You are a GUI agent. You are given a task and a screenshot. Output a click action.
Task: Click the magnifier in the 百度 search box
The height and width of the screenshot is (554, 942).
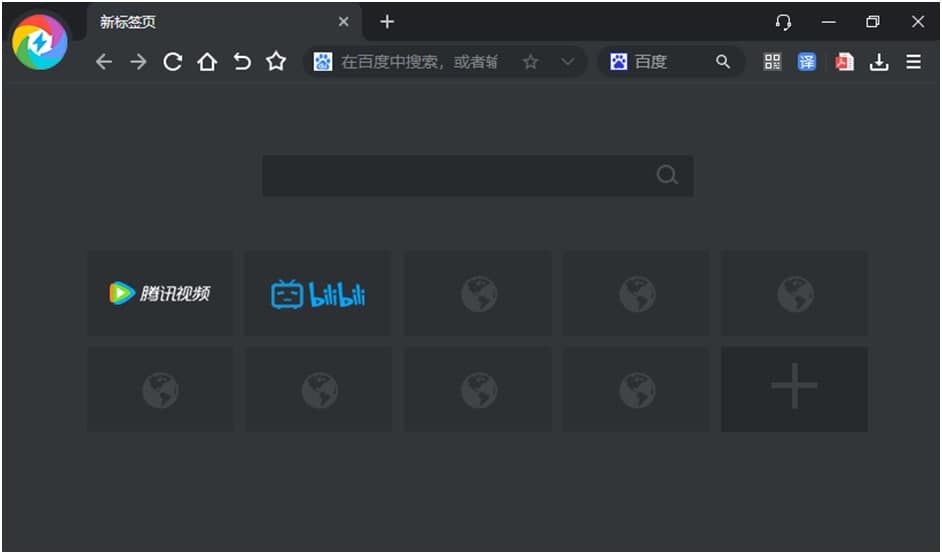(x=723, y=61)
